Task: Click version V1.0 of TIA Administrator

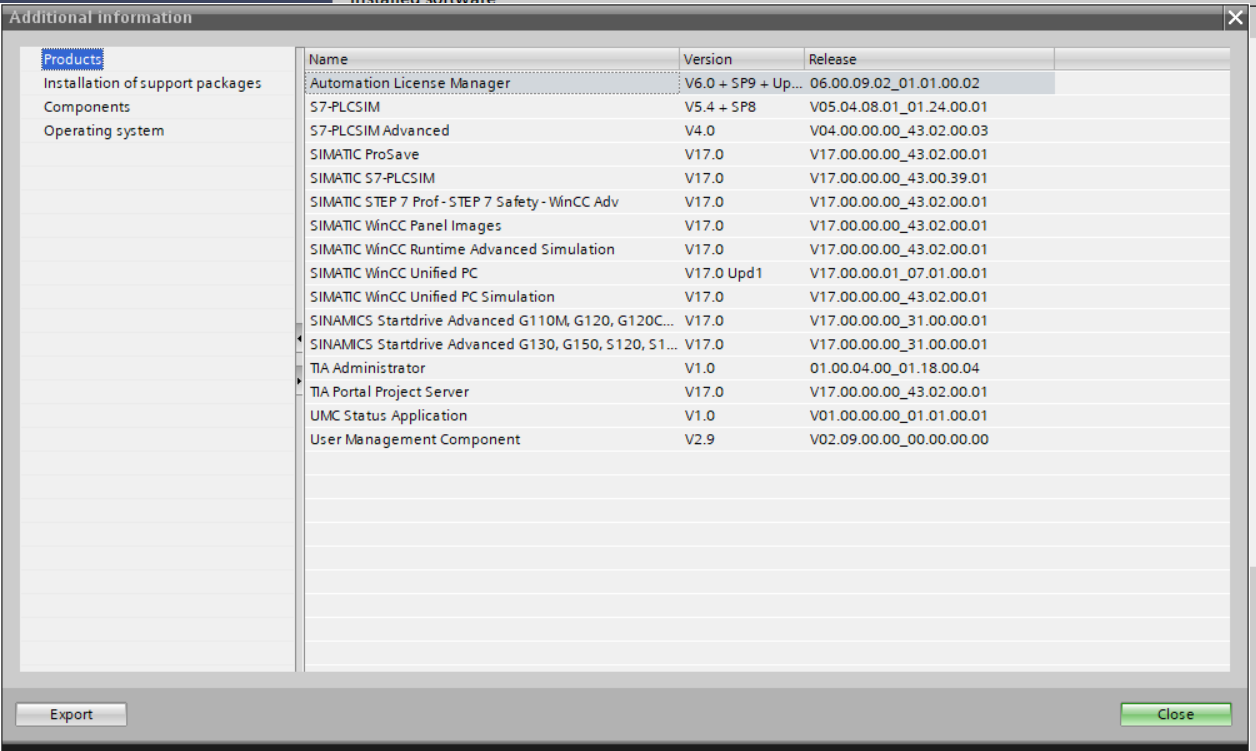Action: pos(743,368)
